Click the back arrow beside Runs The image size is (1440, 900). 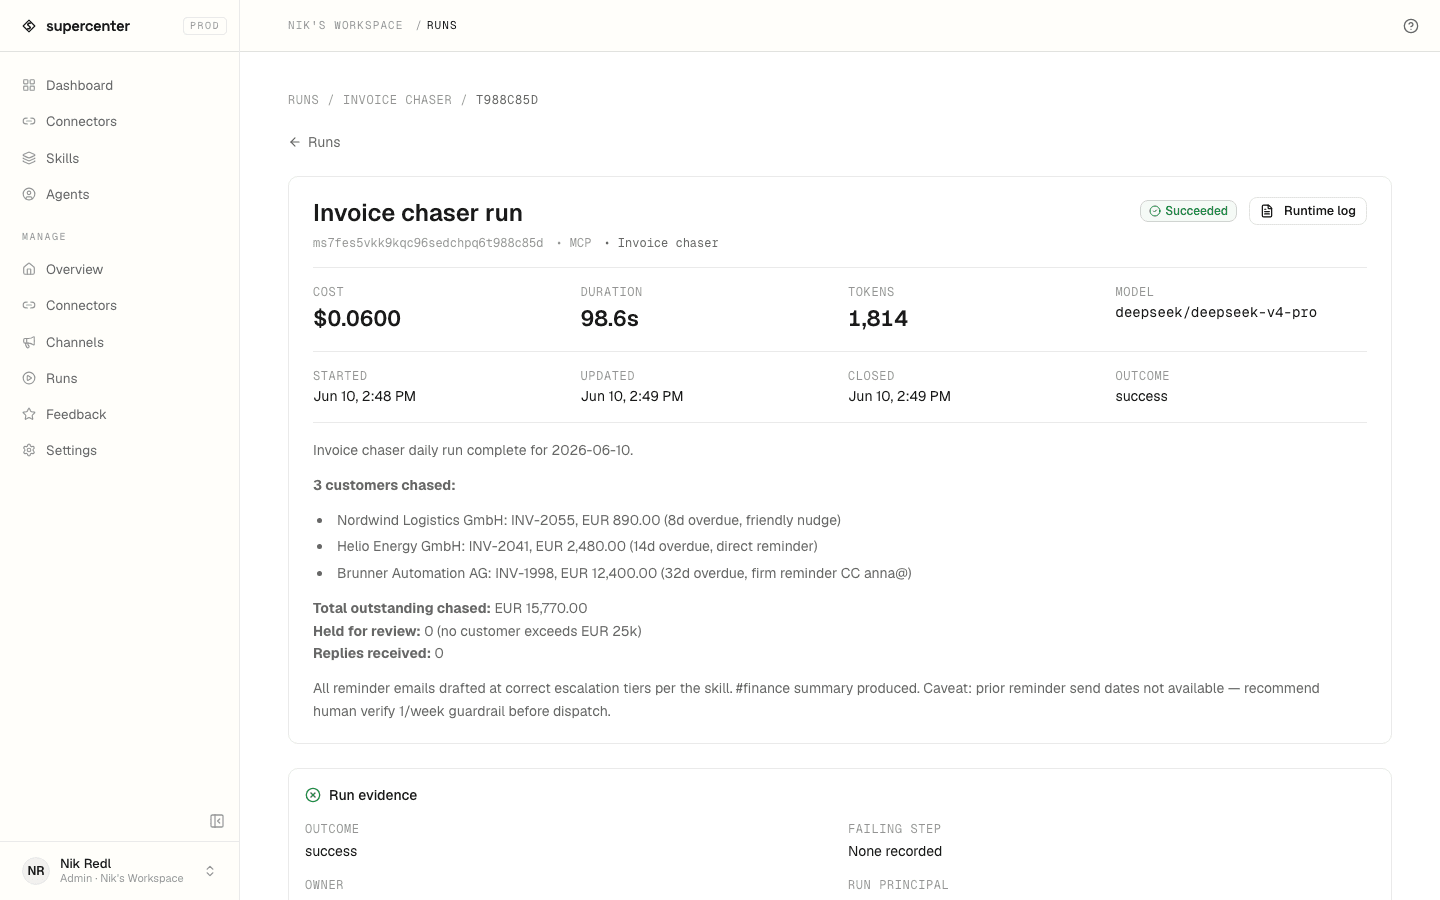click(295, 142)
